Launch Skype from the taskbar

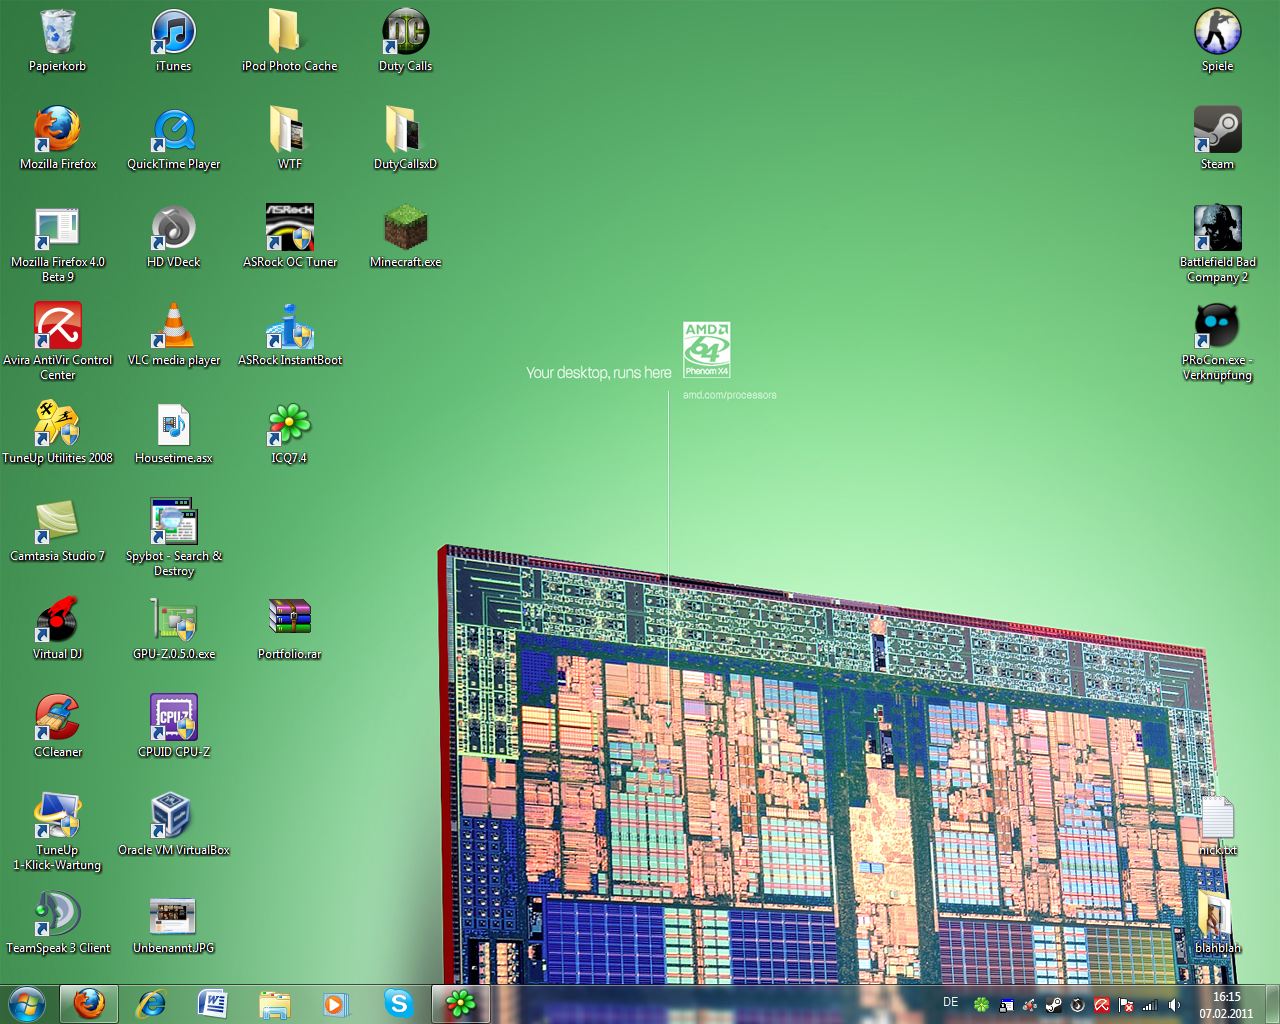[x=399, y=1003]
